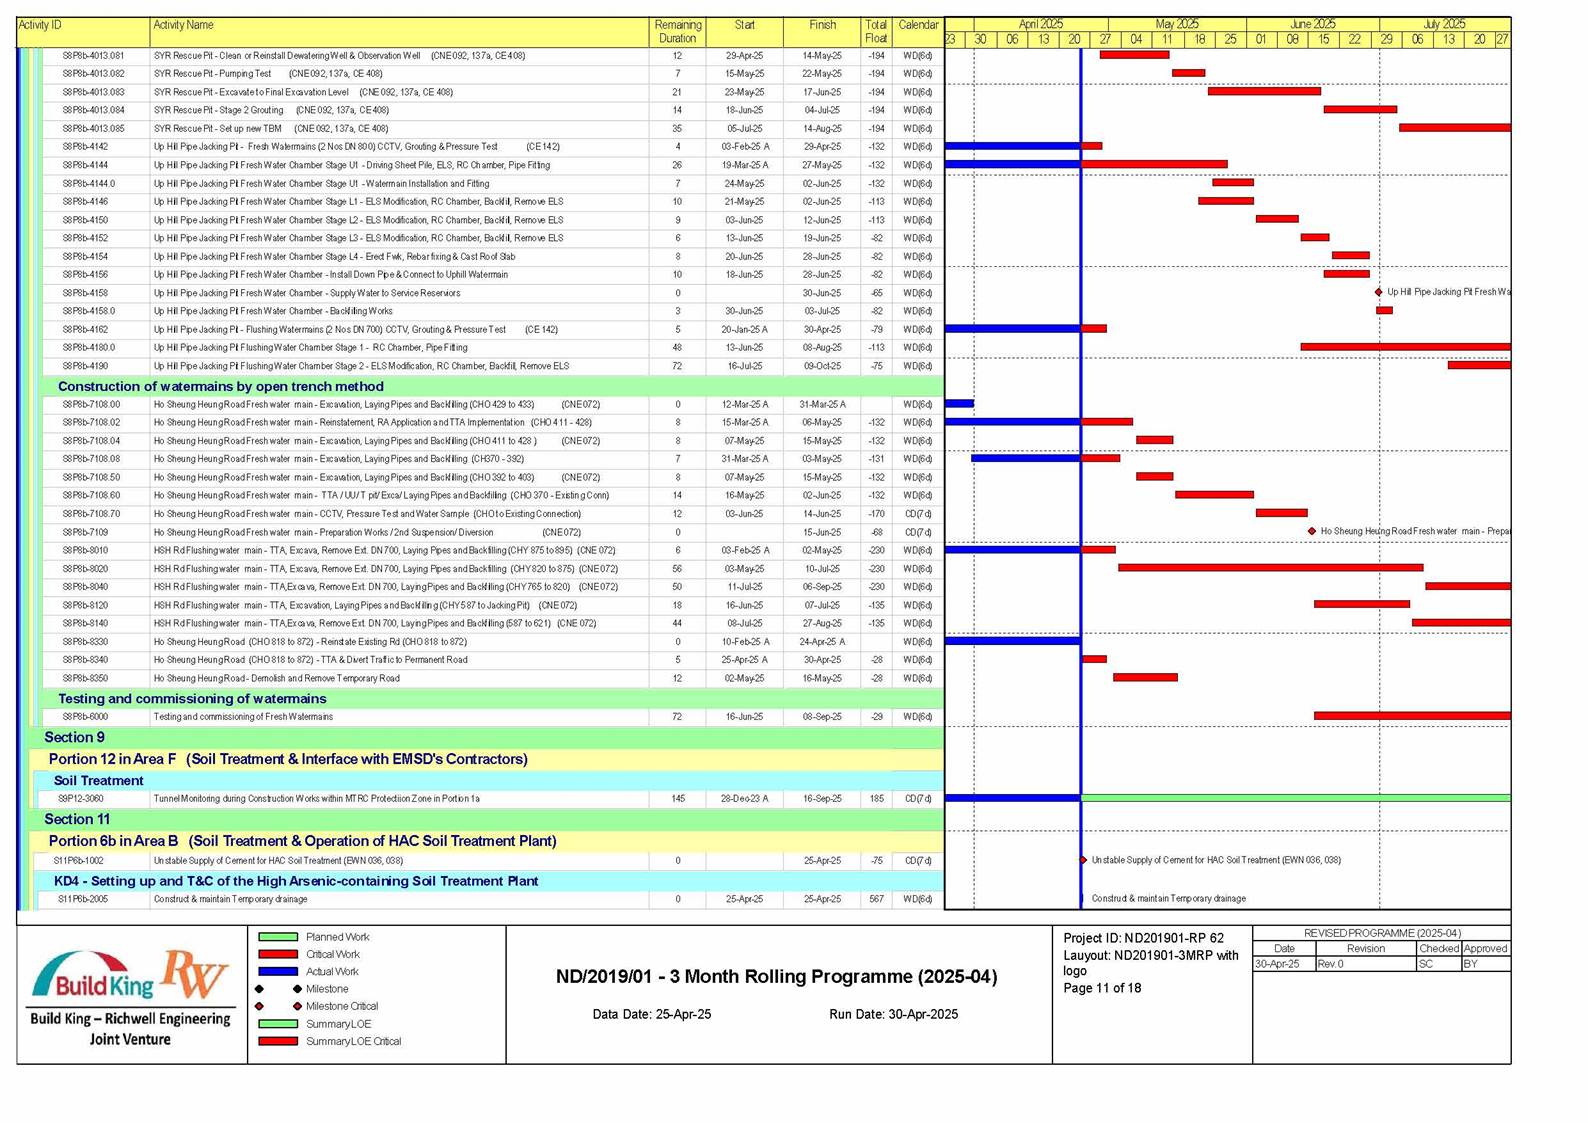Click the Finish column header
The height and width of the screenshot is (1123, 1588).
[822, 32]
